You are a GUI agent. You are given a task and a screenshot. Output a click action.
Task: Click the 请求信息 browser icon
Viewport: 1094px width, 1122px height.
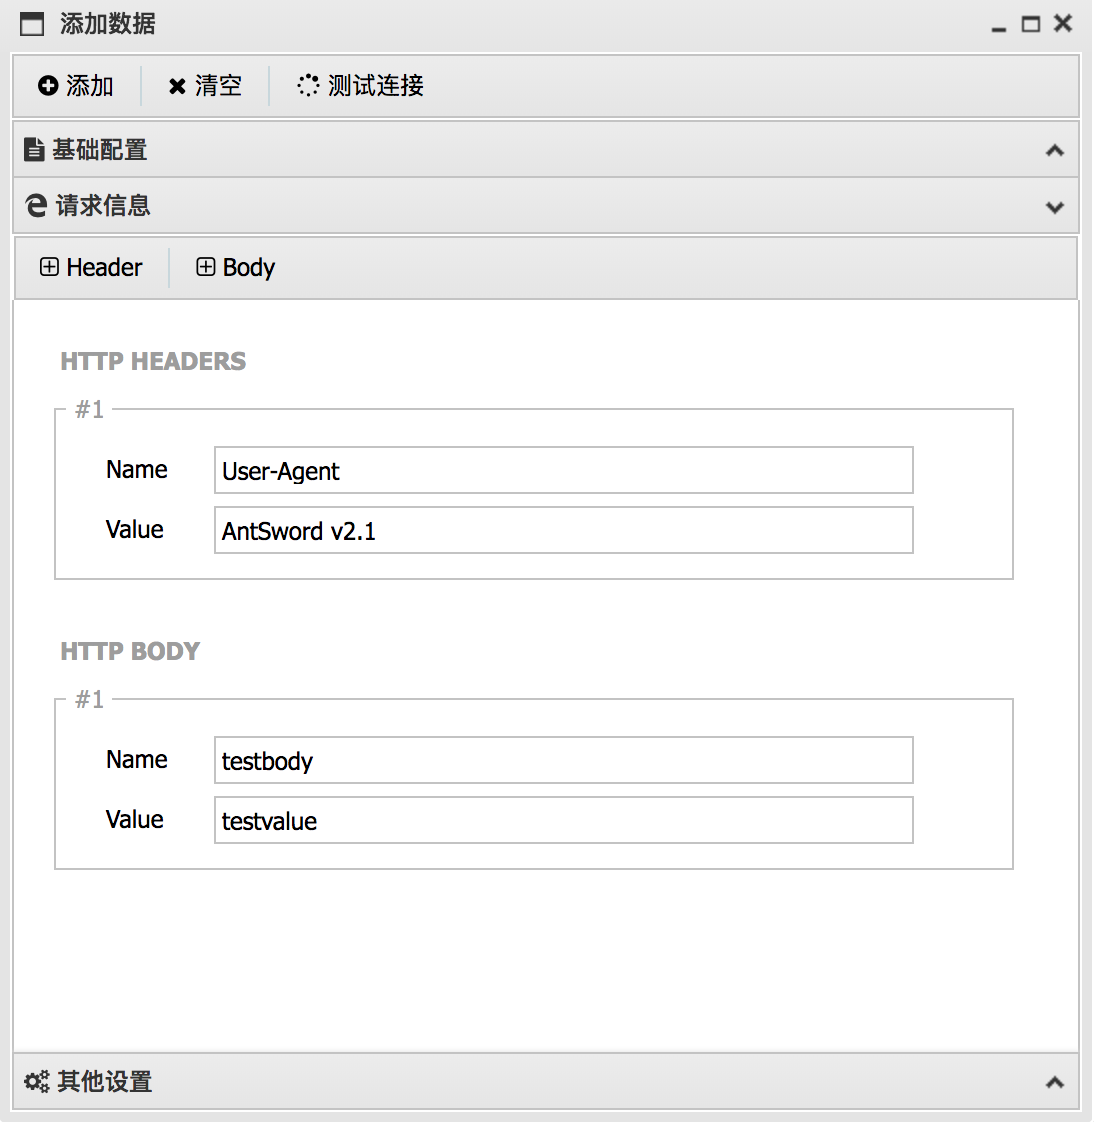[36, 206]
